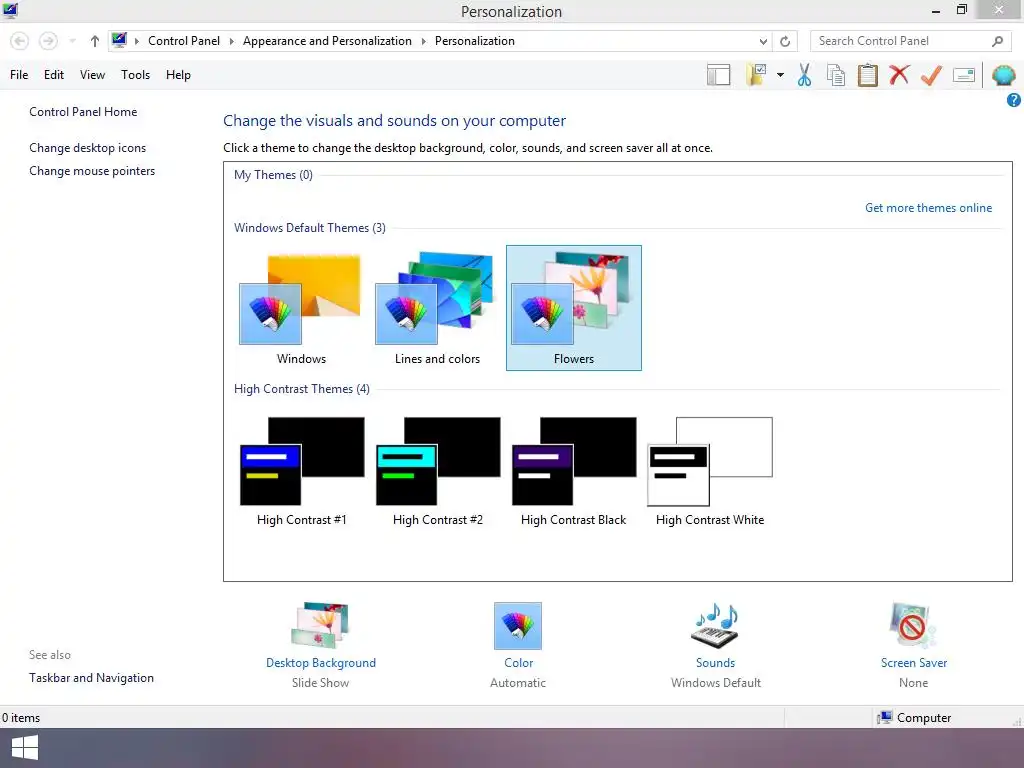Click the navigation pane layout icon in toolbar
The height and width of the screenshot is (768, 1024).
point(718,75)
